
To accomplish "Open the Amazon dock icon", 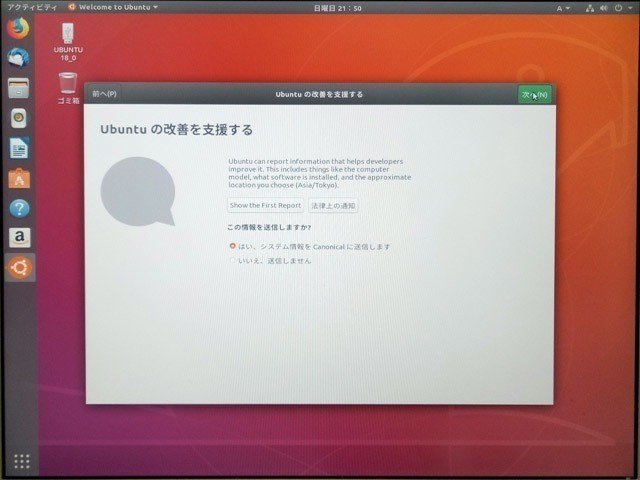I will pyautogui.click(x=19, y=238).
